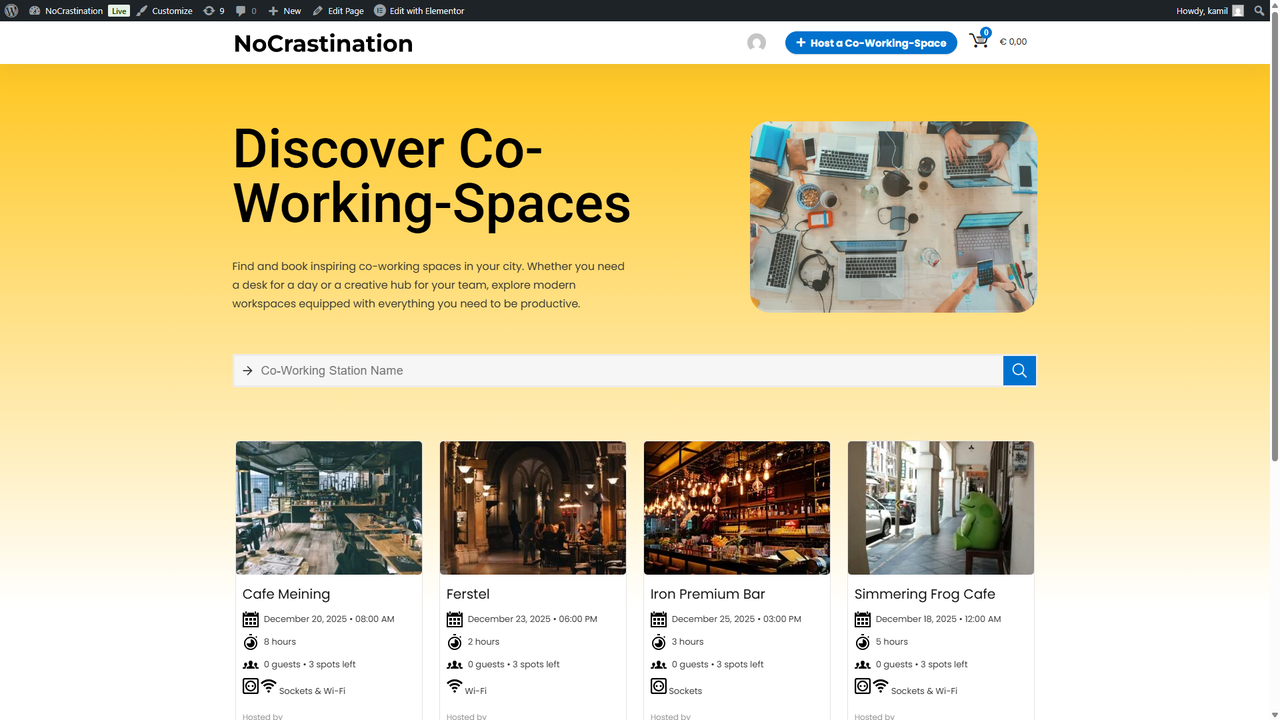The height and width of the screenshot is (720, 1280).
Task: Click the blue search submit button
Action: pos(1019,370)
